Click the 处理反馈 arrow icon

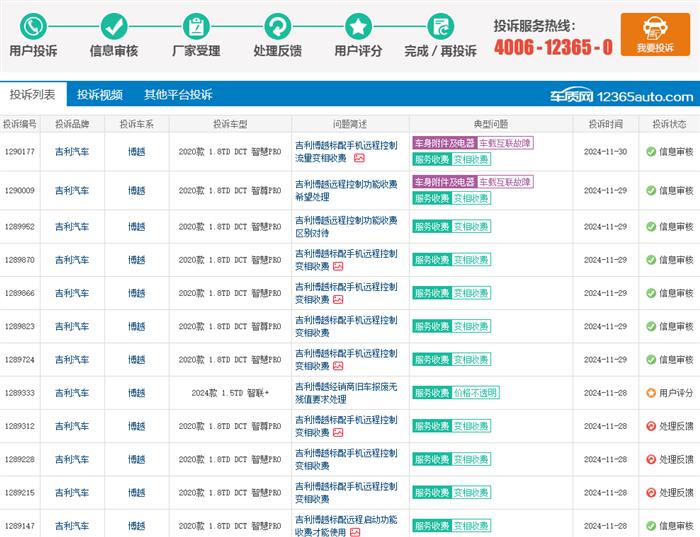click(277, 26)
